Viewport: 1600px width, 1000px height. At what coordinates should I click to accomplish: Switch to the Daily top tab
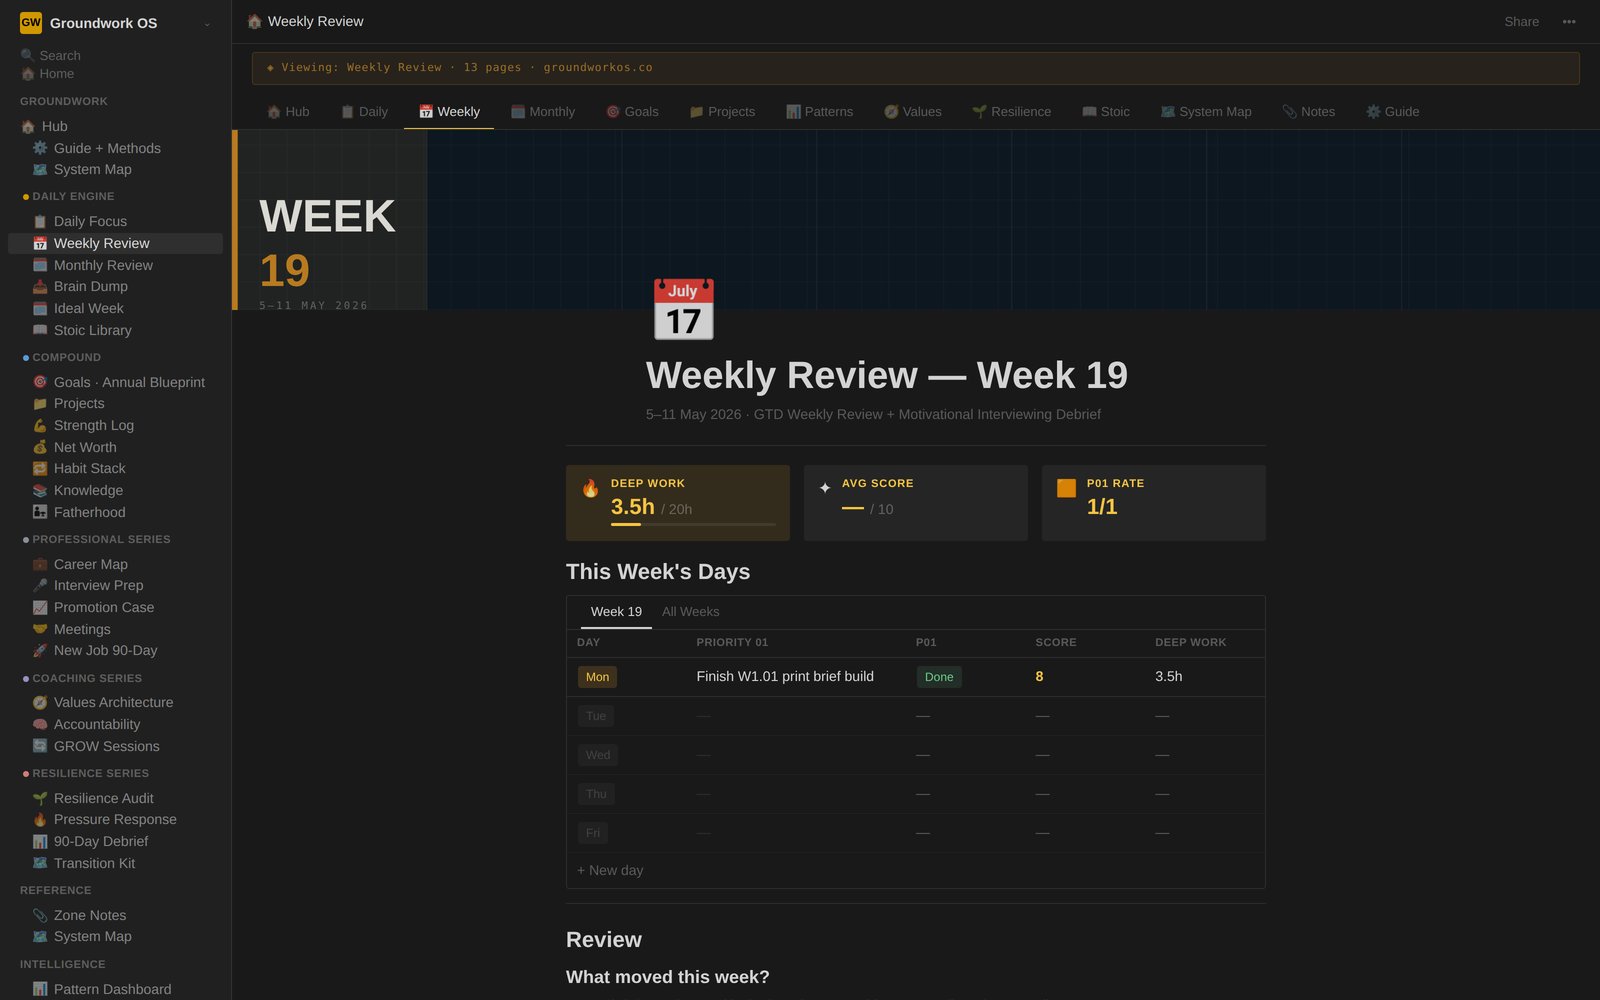pos(364,112)
